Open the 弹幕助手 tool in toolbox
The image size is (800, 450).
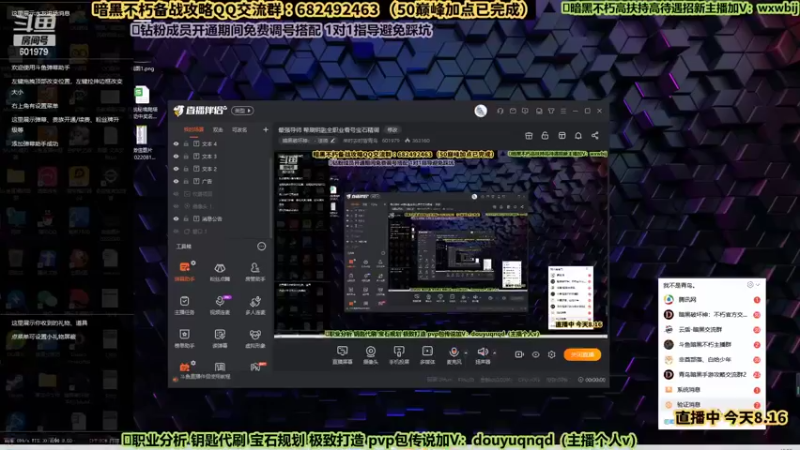coord(184,271)
